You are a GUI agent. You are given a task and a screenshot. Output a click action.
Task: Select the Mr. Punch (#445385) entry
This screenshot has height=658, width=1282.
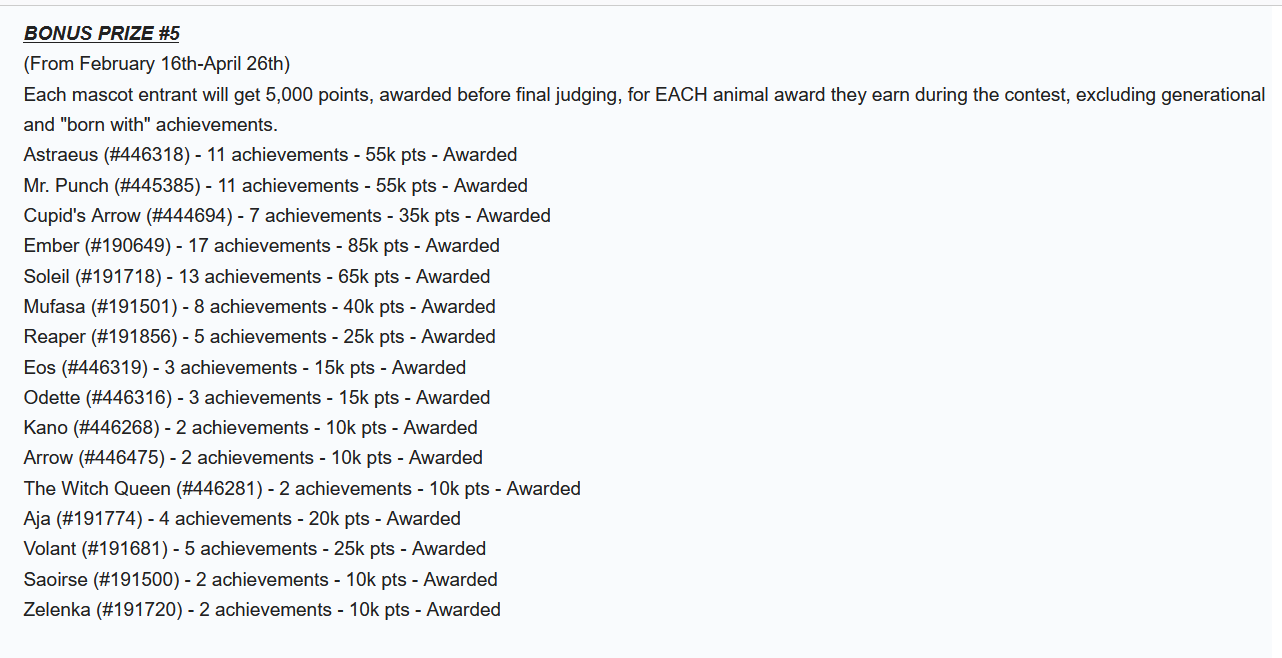click(x=276, y=185)
